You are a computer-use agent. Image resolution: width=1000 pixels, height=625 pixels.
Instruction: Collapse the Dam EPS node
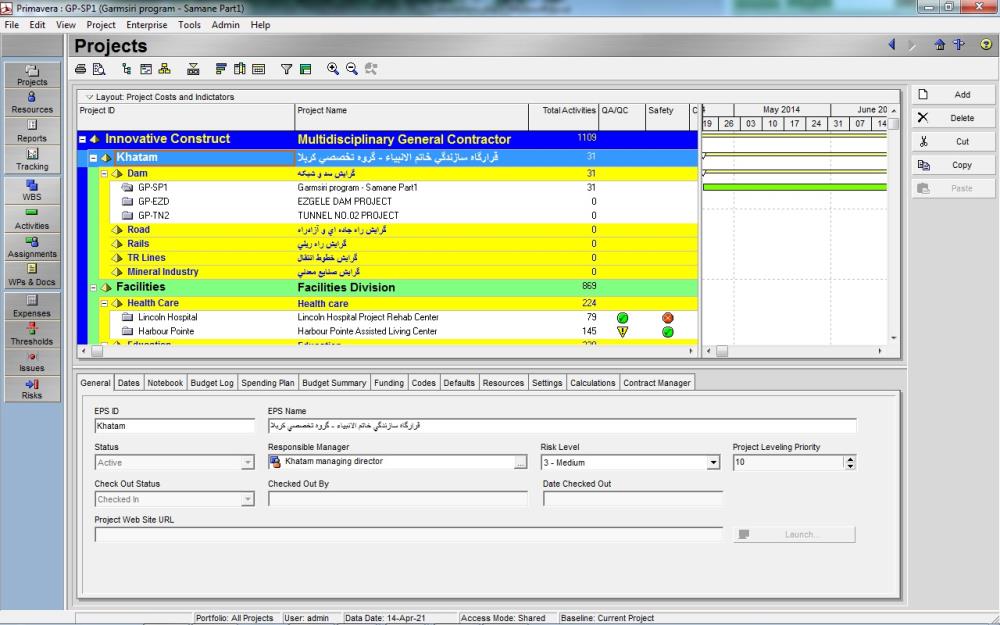point(104,173)
